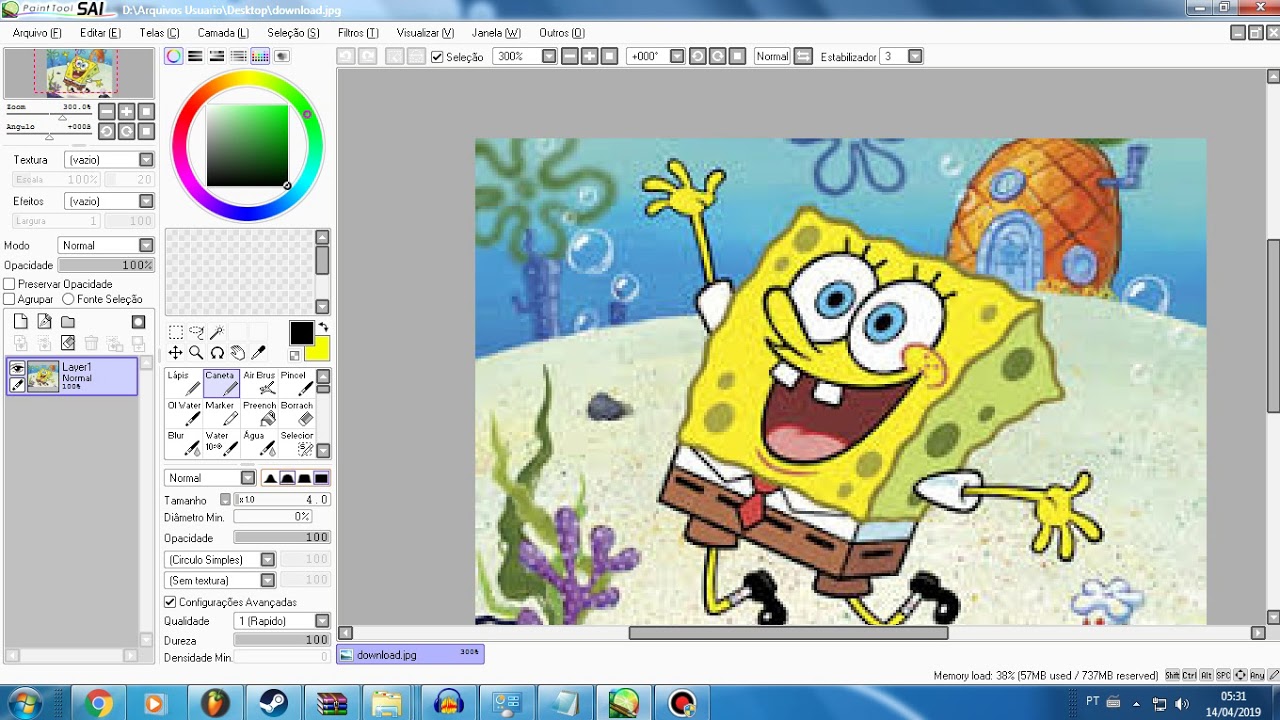
Task: Zoom out using the toolbar minus button
Action: 570,56
